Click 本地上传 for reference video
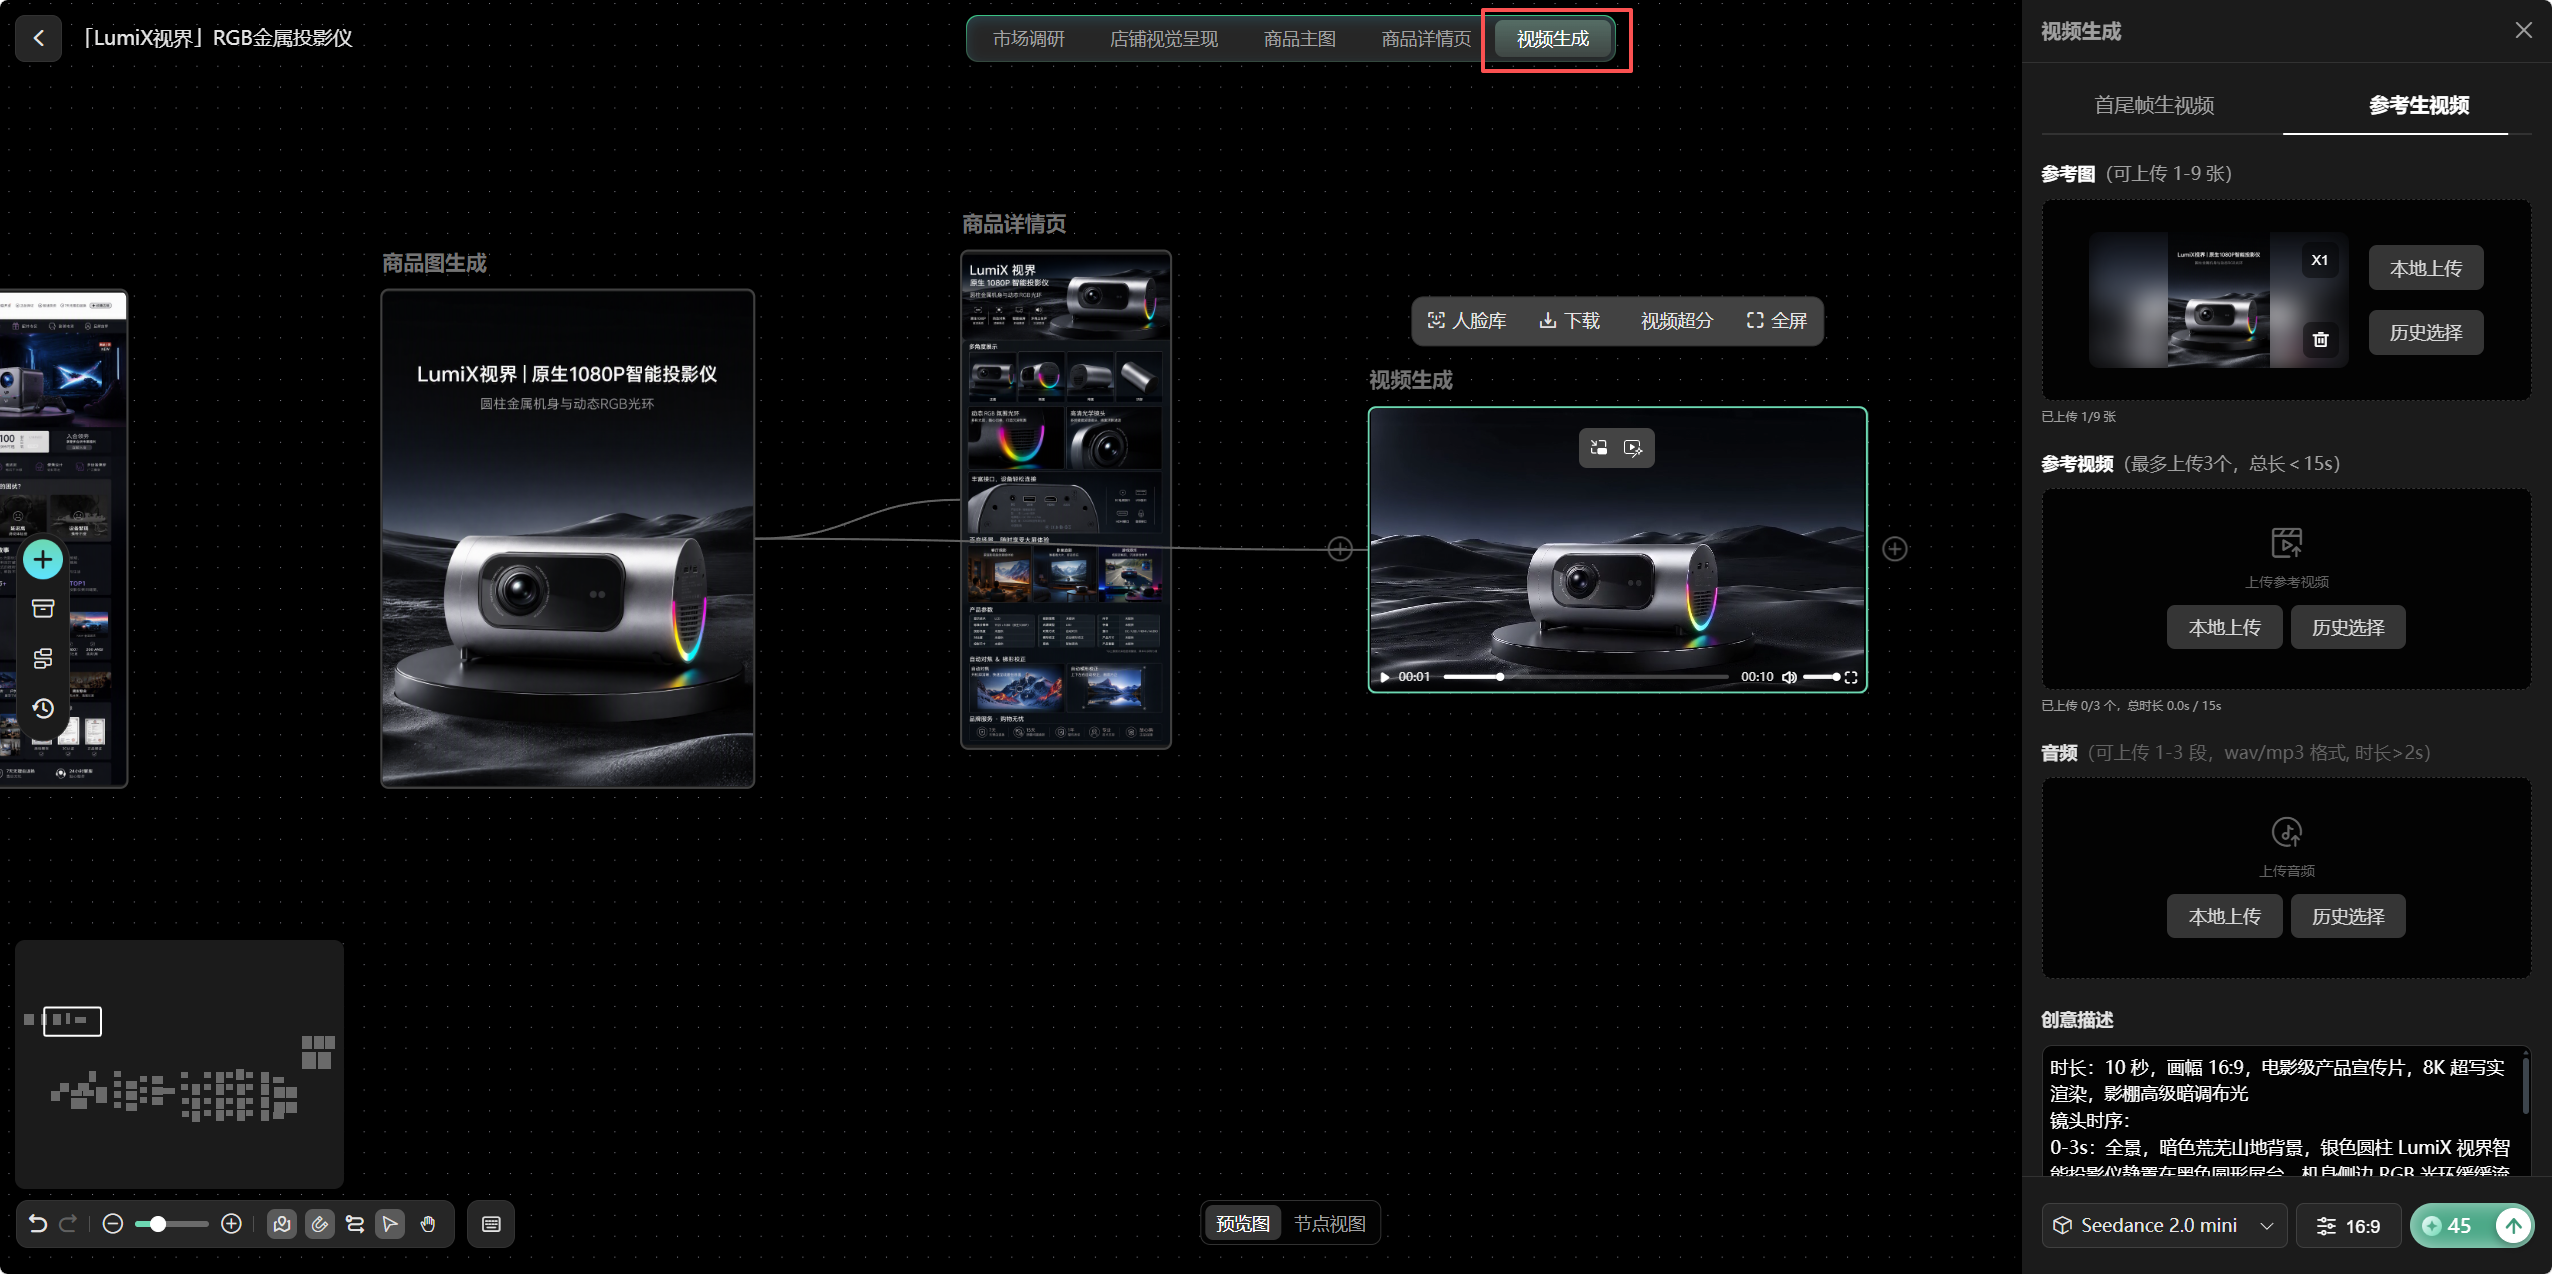This screenshot has width=2552, height=1274. pos(2225,627)
